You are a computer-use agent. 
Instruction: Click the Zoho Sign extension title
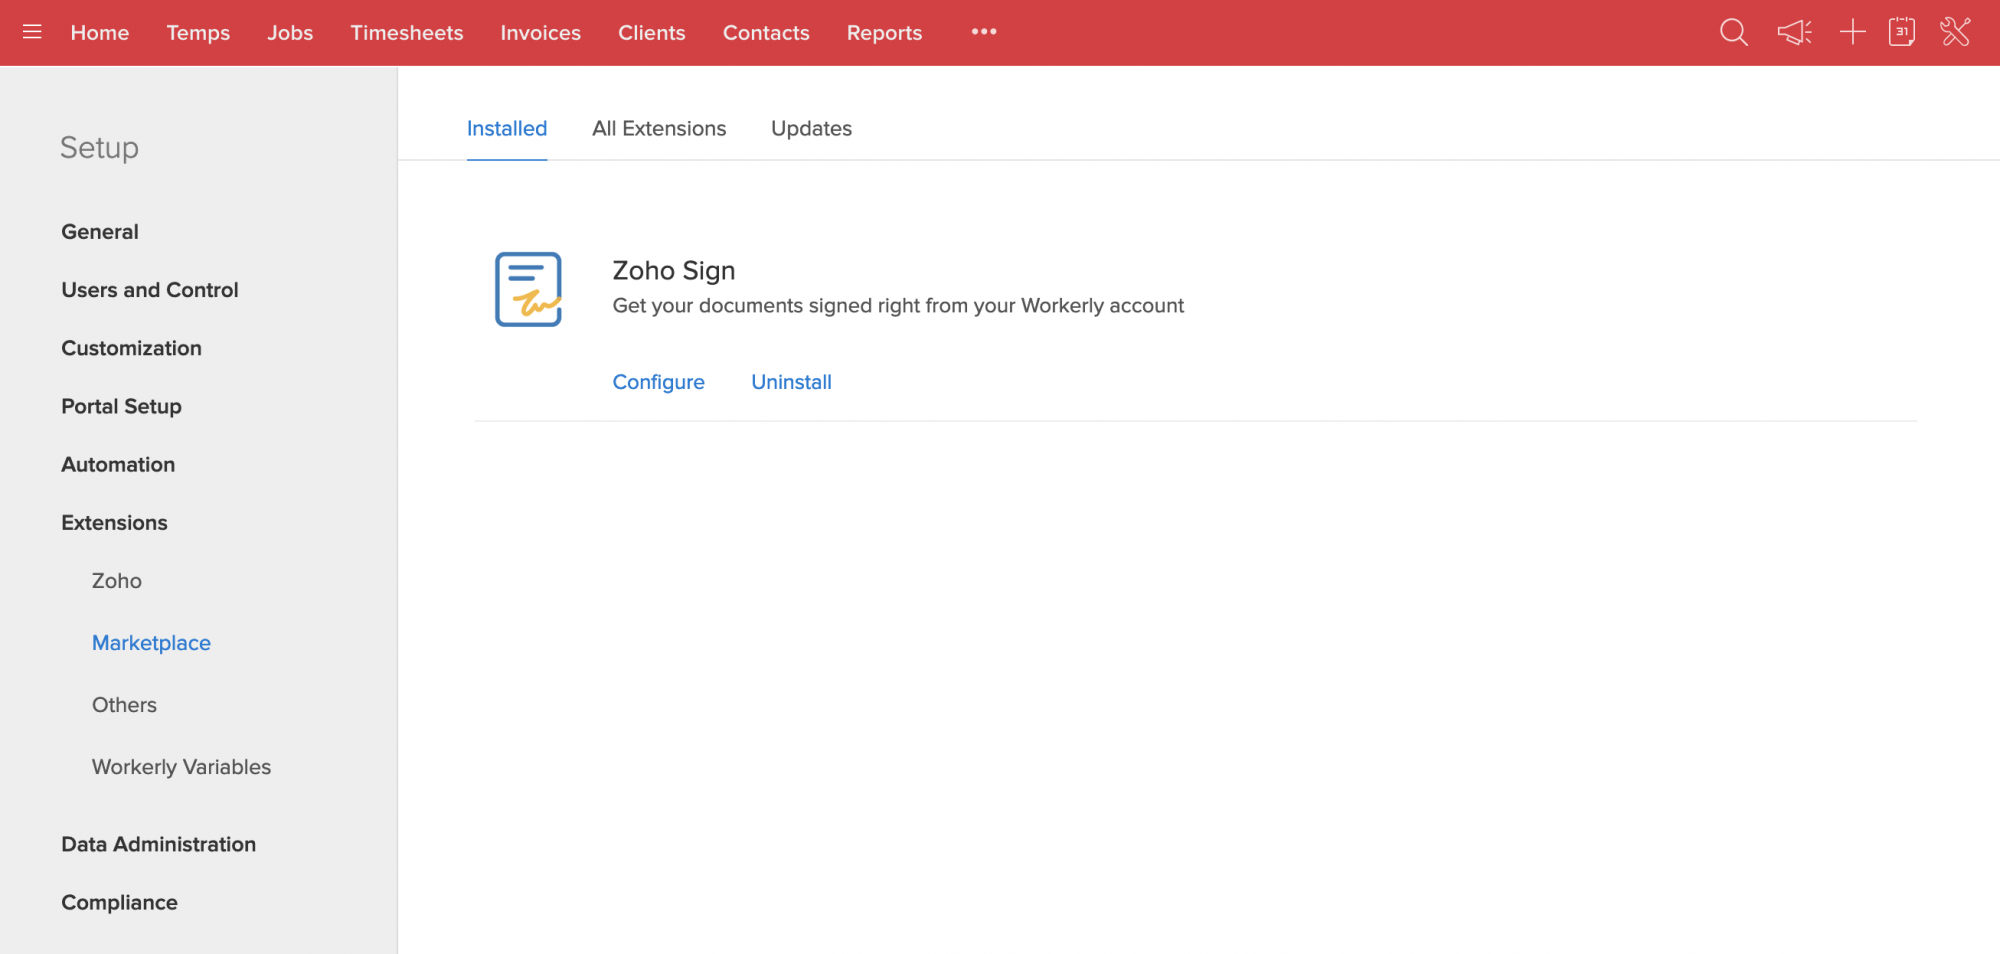click(674, 271)
